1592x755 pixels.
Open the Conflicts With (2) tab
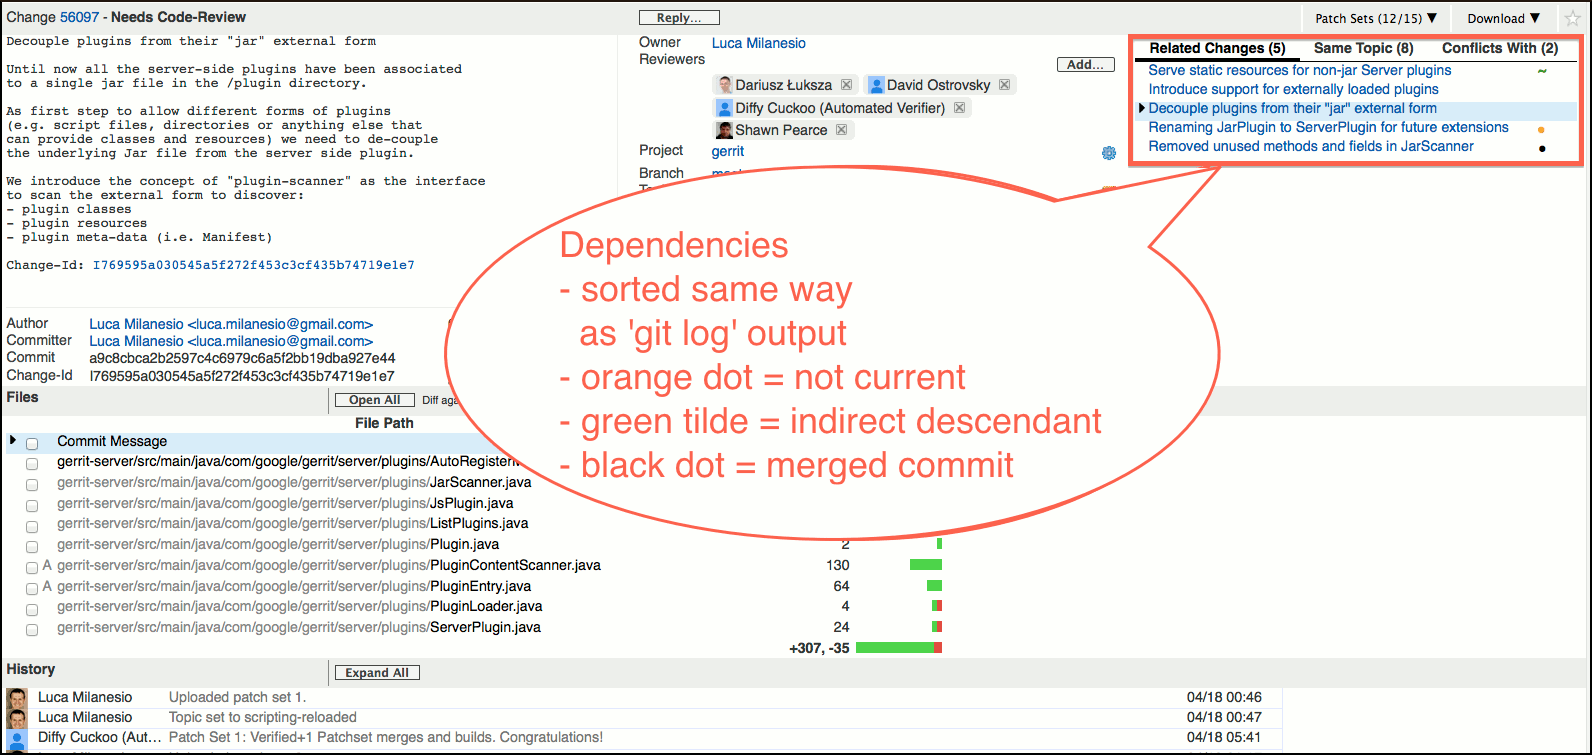click(x=1499, y=48)
